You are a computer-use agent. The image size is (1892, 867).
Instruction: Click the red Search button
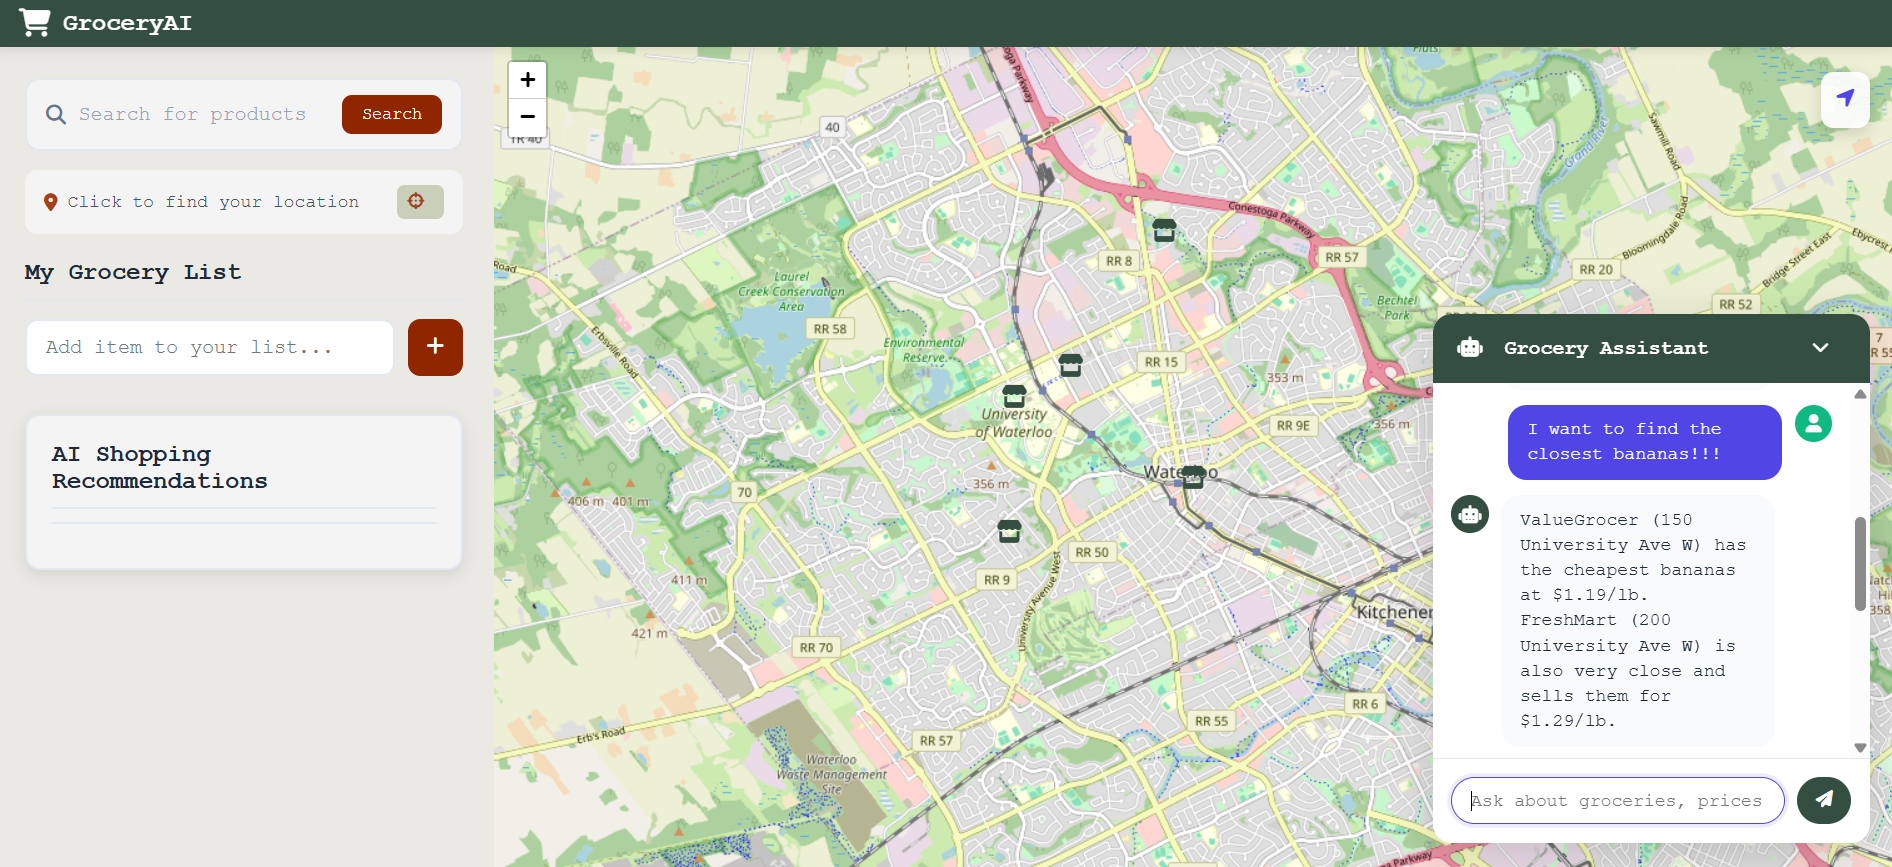[x=392, y=114]
